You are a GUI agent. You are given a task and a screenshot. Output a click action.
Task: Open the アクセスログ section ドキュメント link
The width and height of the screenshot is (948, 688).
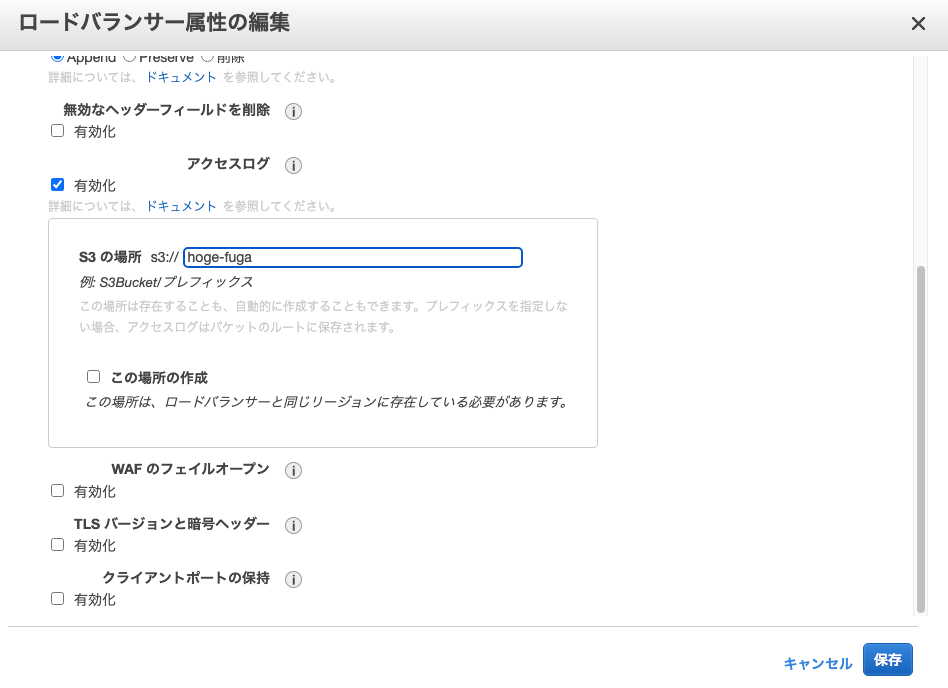tap(181, 206)
